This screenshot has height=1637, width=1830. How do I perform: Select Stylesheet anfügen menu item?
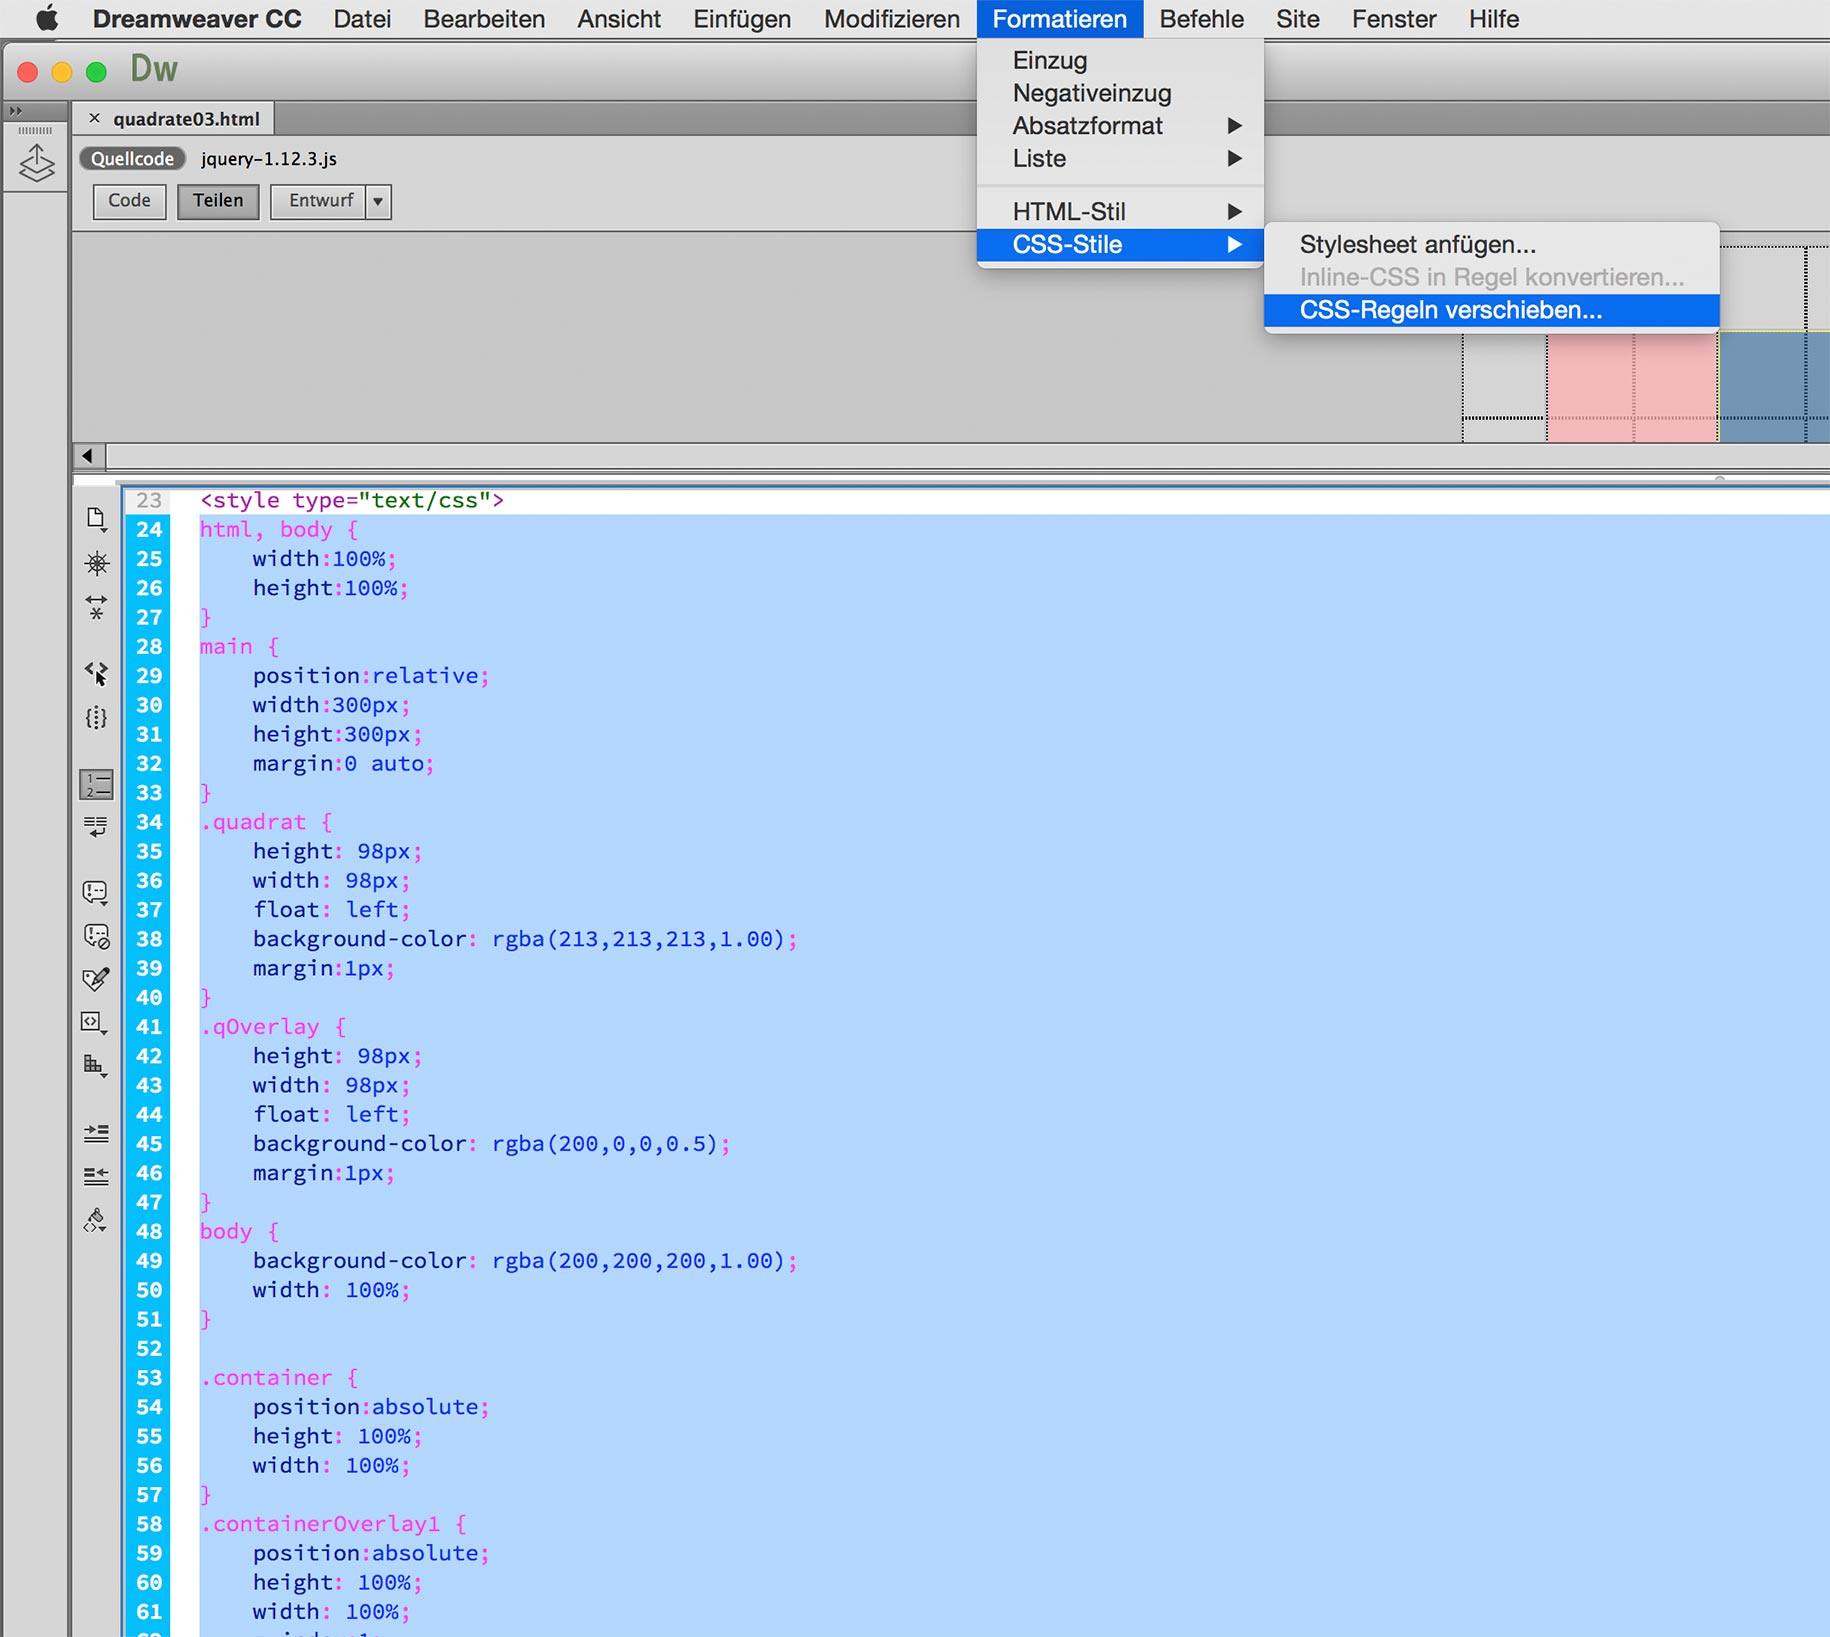click(x=1417, y=245)
